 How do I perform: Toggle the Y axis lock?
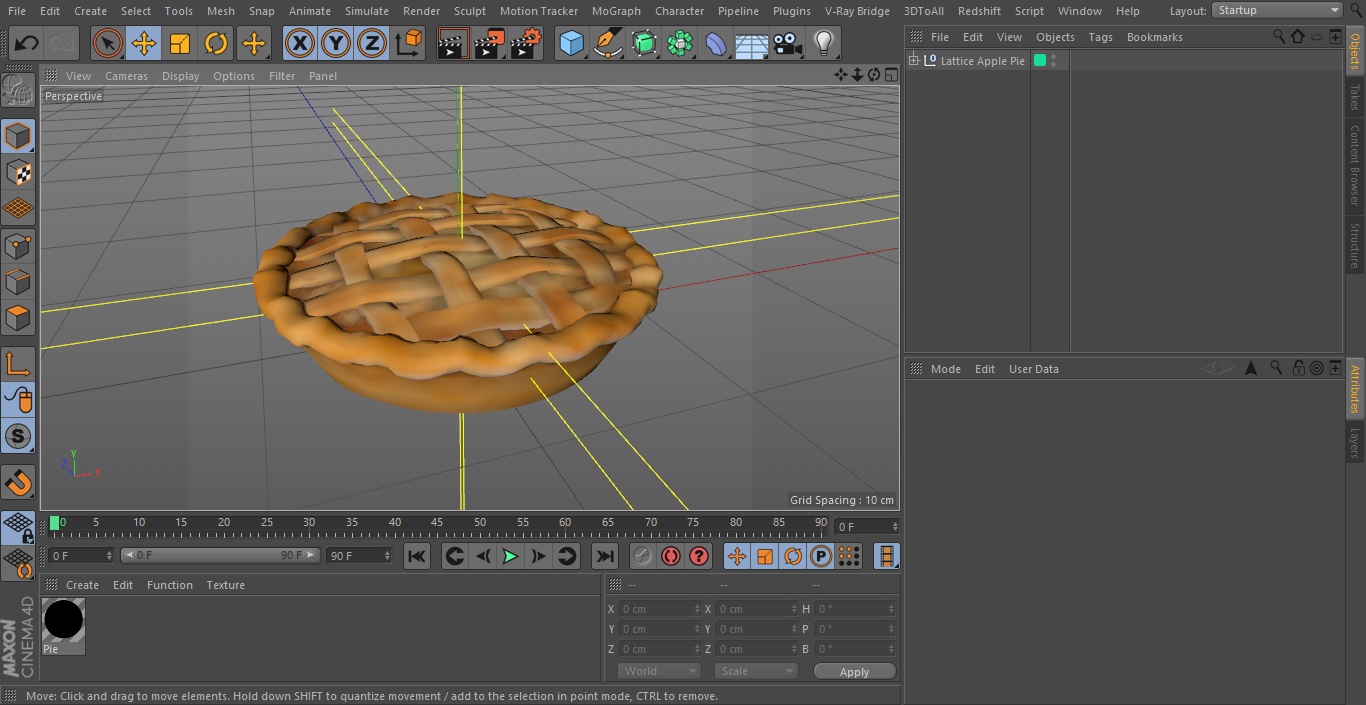click(x=336, y=44)
